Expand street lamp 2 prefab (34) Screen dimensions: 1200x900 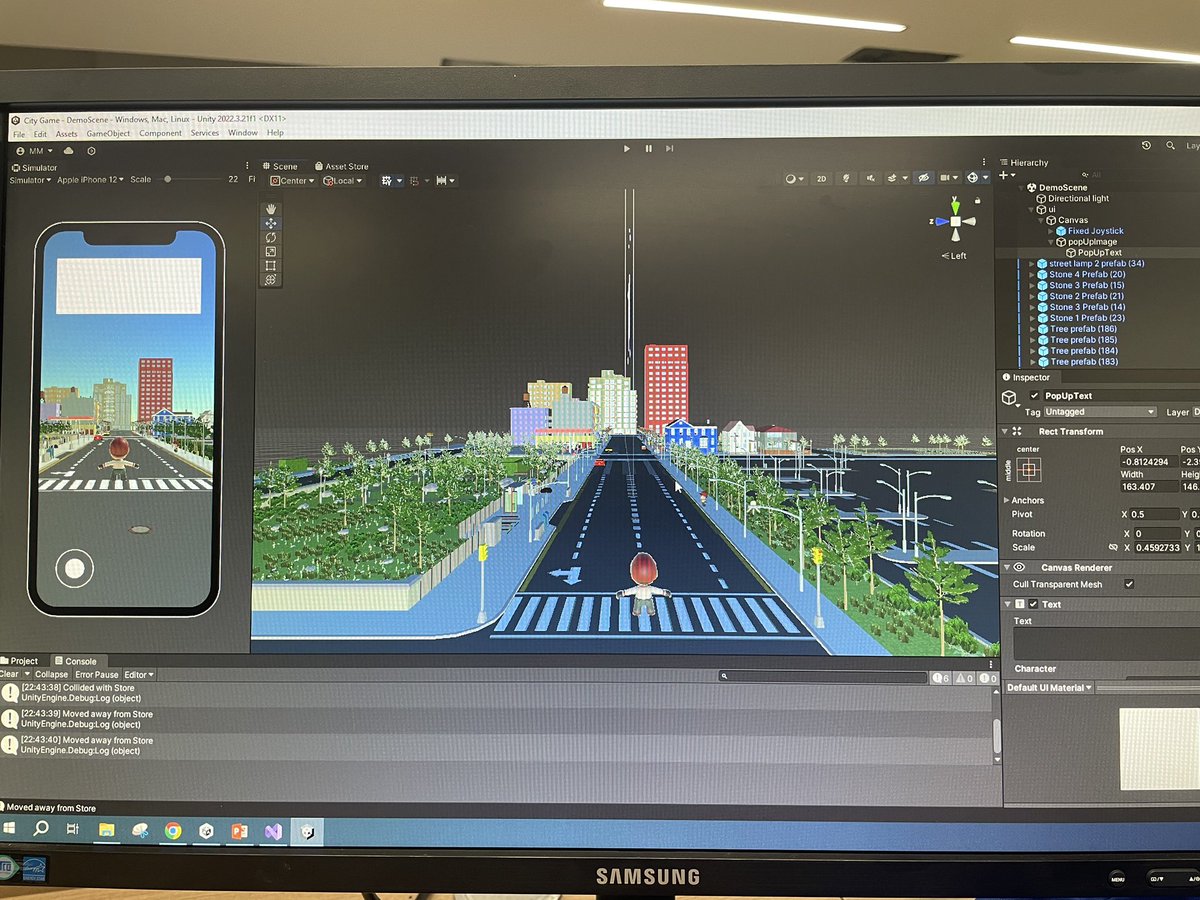tap(1032, 264)
